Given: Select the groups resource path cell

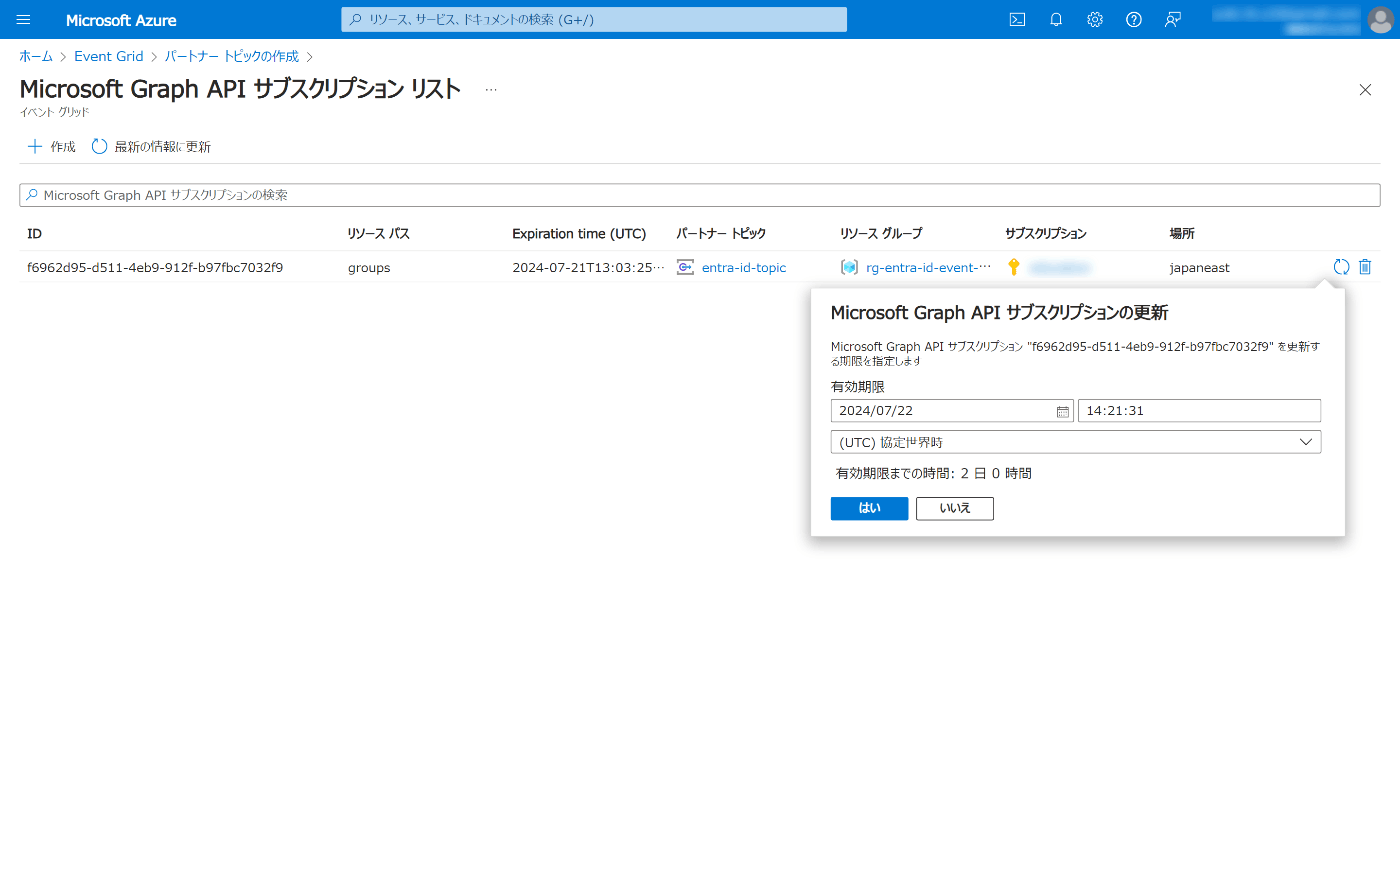Looking at the screenshot, I should tap(369, 268).
